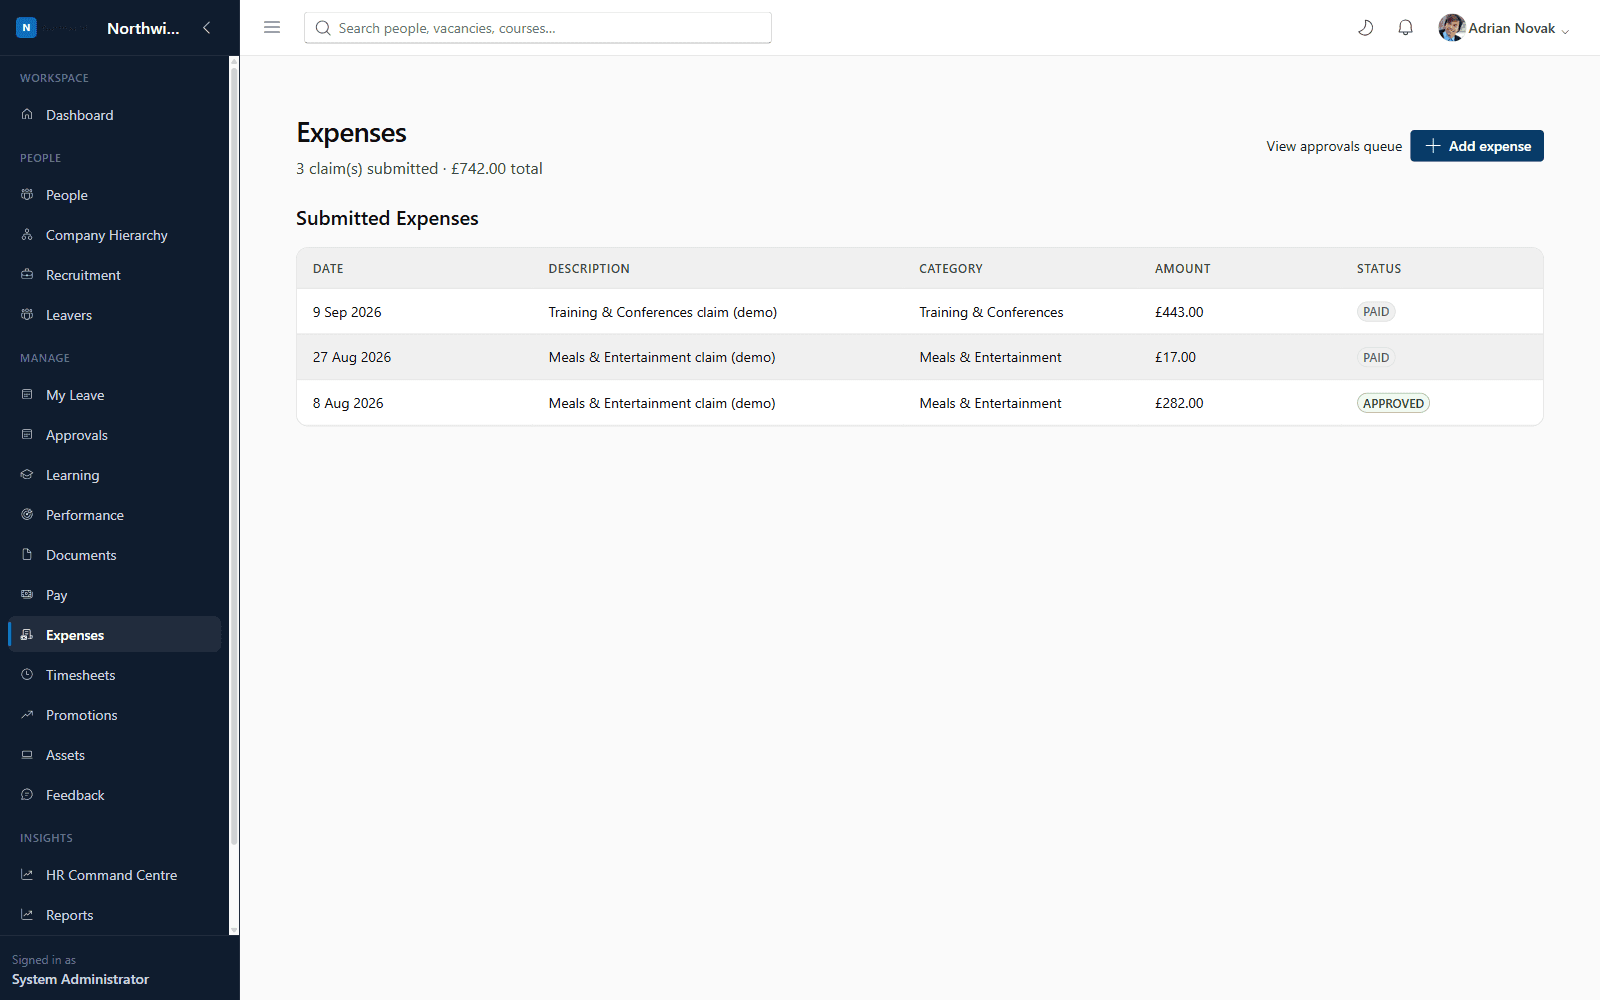Click the APPROVED status badge
This screenshot has height=1000, width=1600.
coord(1393,403)
